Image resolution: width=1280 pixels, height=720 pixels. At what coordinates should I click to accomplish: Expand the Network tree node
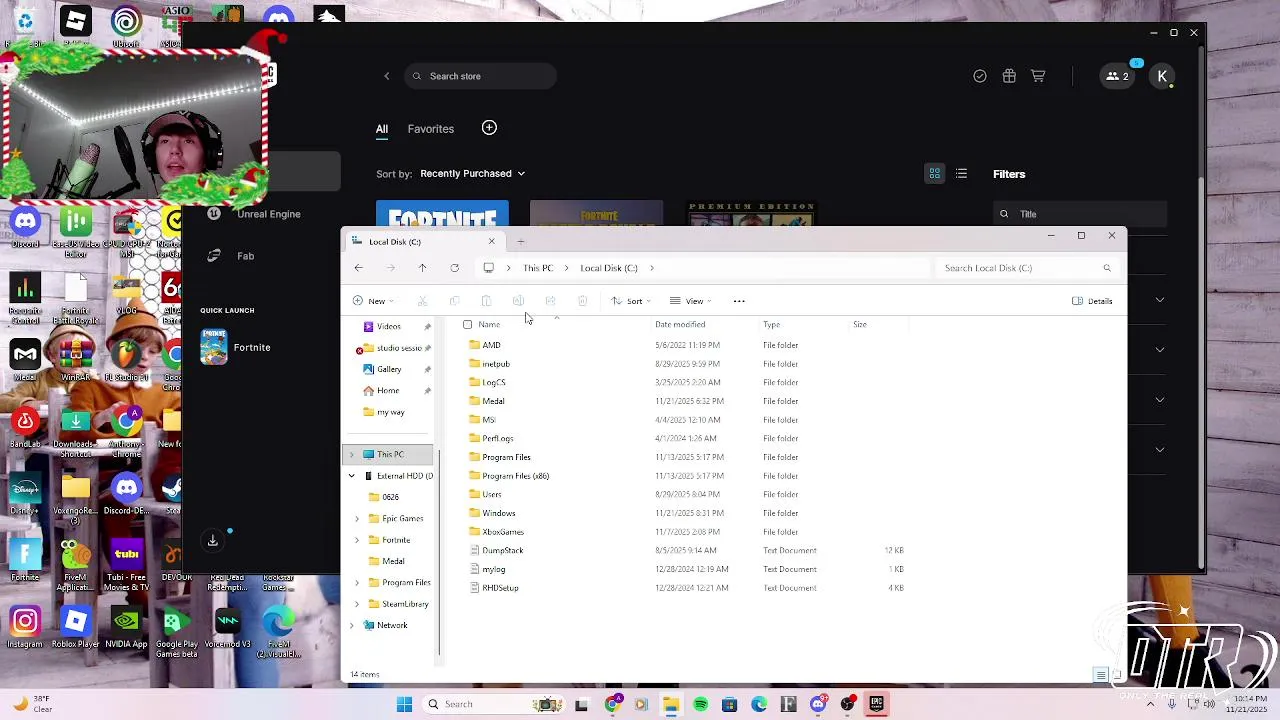coord(351,625)
